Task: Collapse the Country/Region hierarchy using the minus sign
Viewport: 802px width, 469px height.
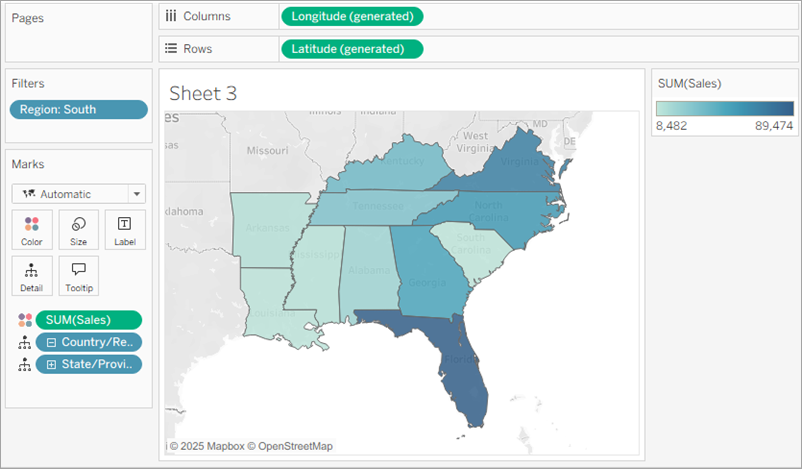Action: coord(50,342)
